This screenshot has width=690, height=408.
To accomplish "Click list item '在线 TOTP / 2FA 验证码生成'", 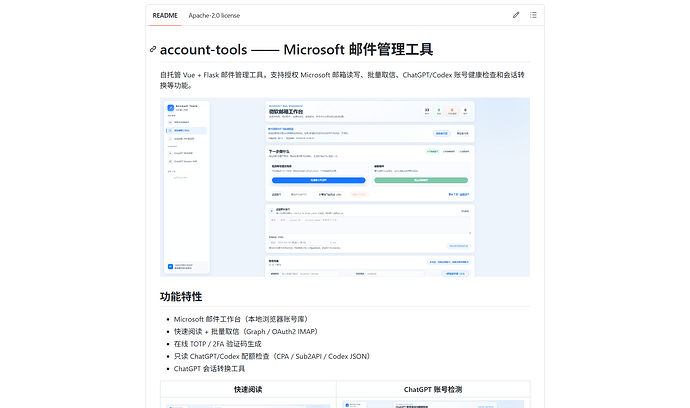I will pyautogui.click(x=217, y=344).
